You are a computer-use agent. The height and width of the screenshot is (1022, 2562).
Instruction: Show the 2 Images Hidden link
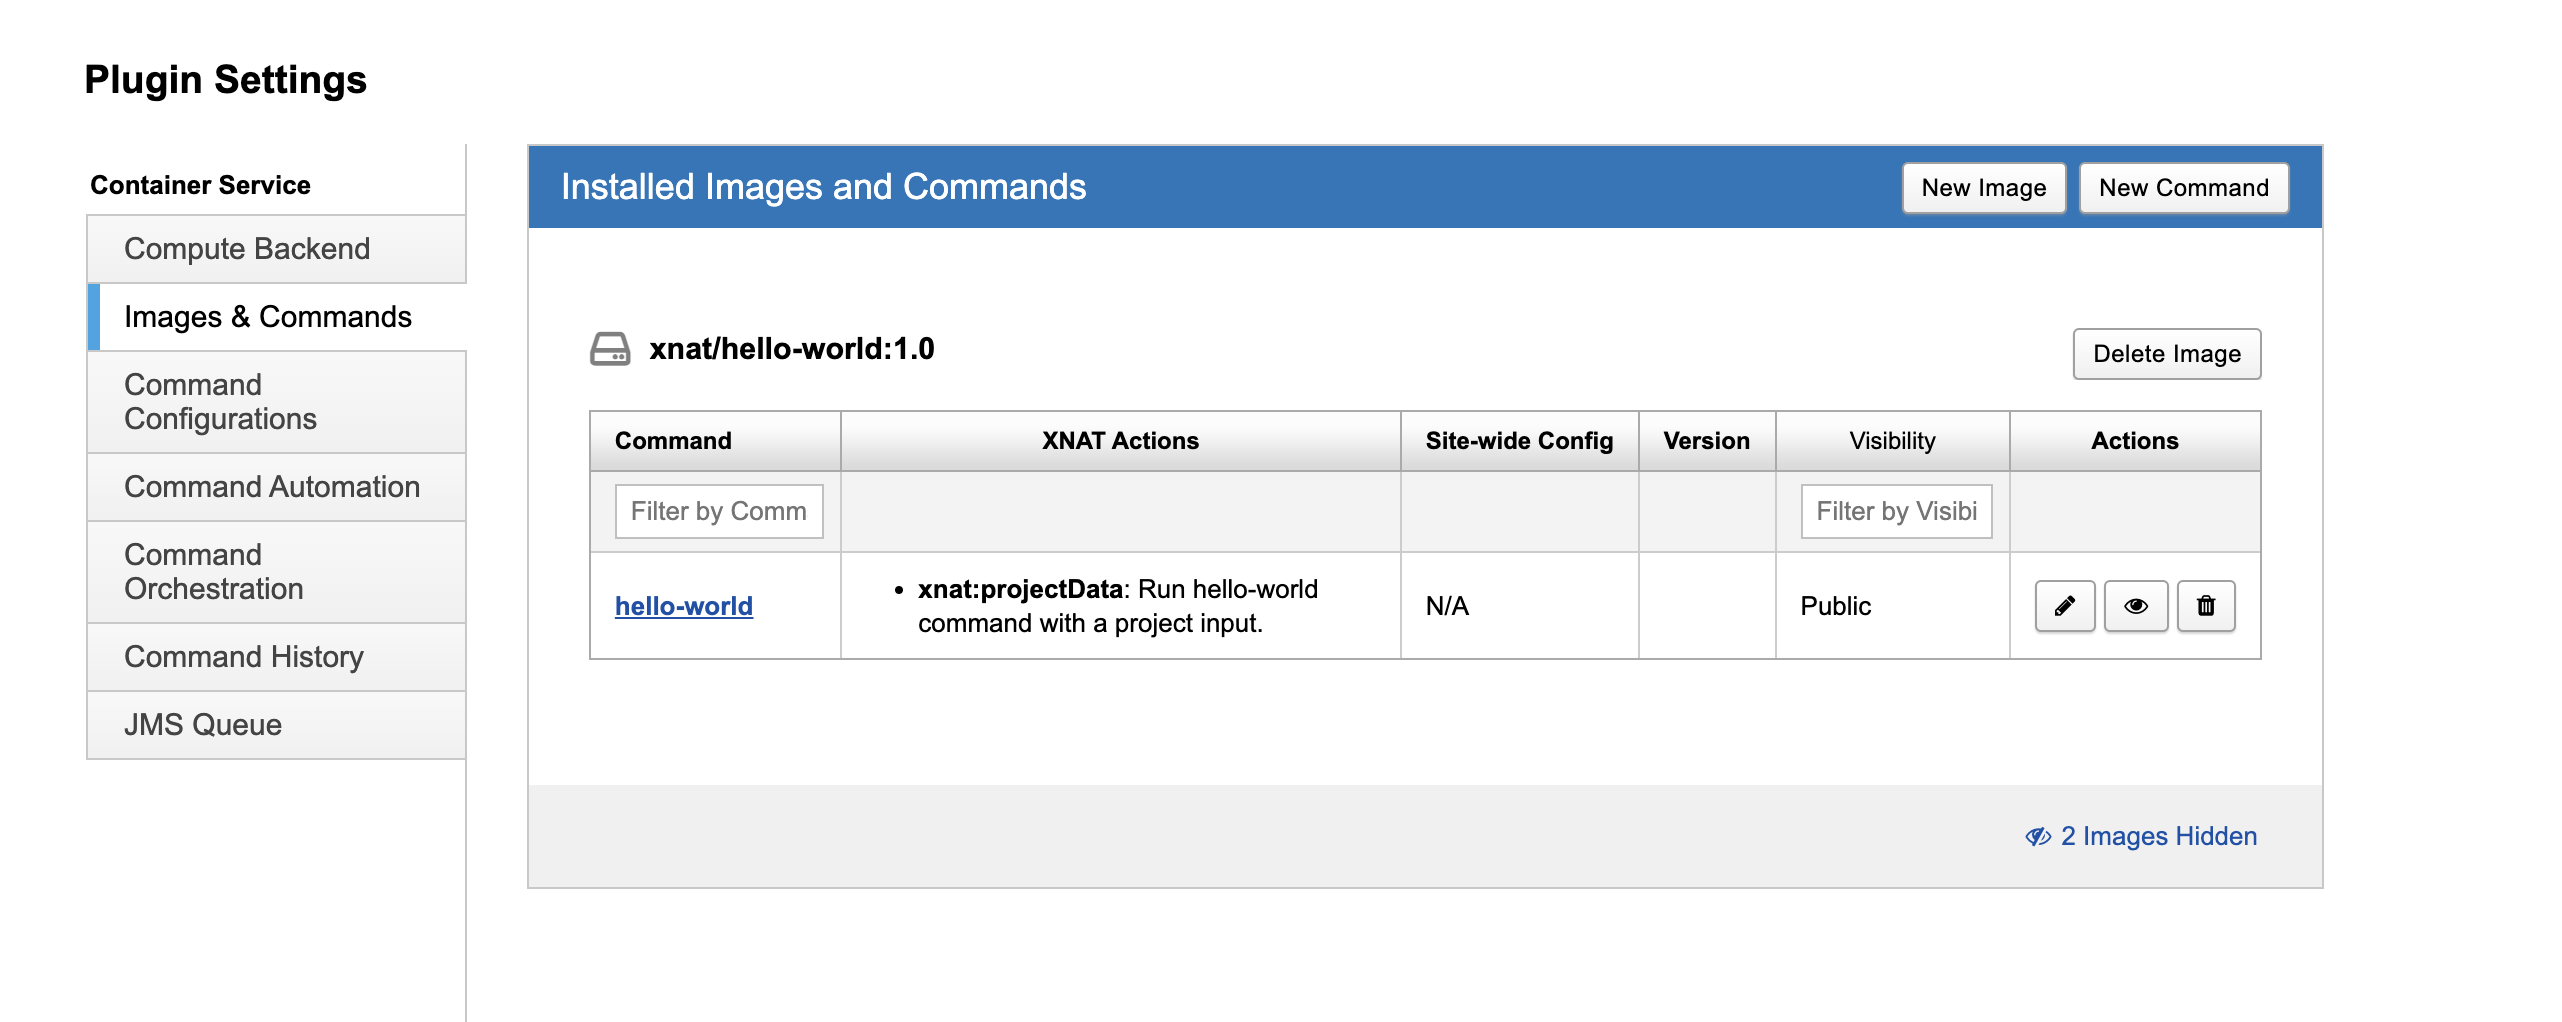click(x=2158, y=836)
